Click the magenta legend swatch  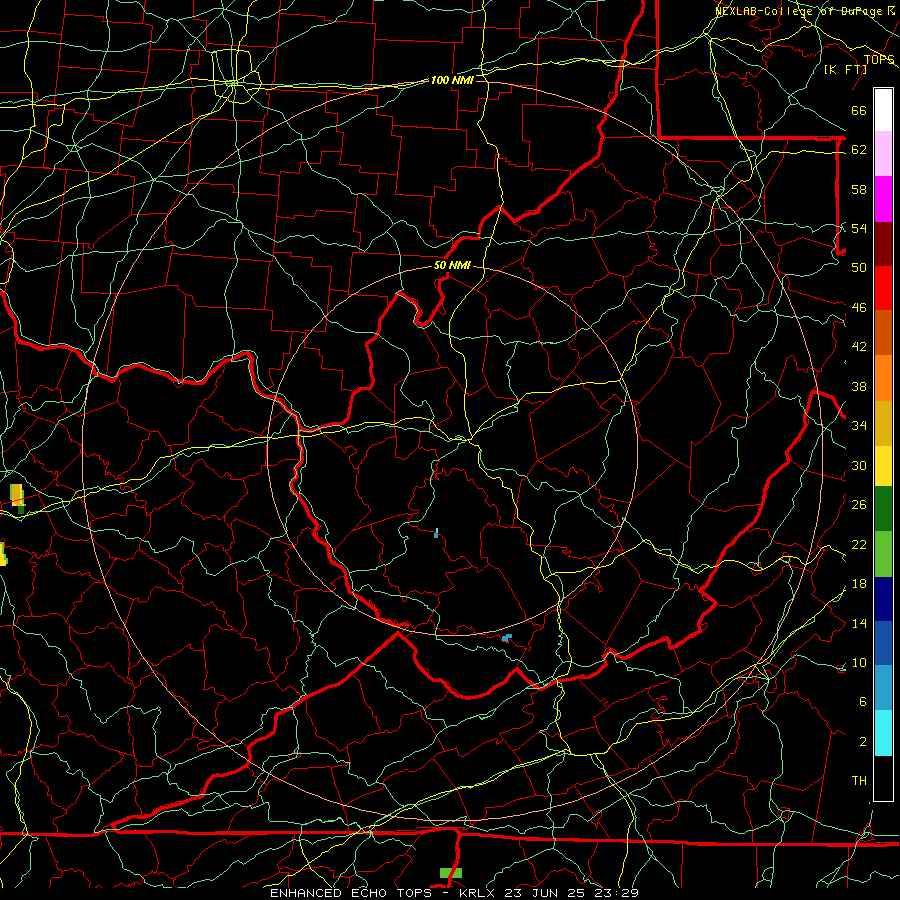coord(883,199)
